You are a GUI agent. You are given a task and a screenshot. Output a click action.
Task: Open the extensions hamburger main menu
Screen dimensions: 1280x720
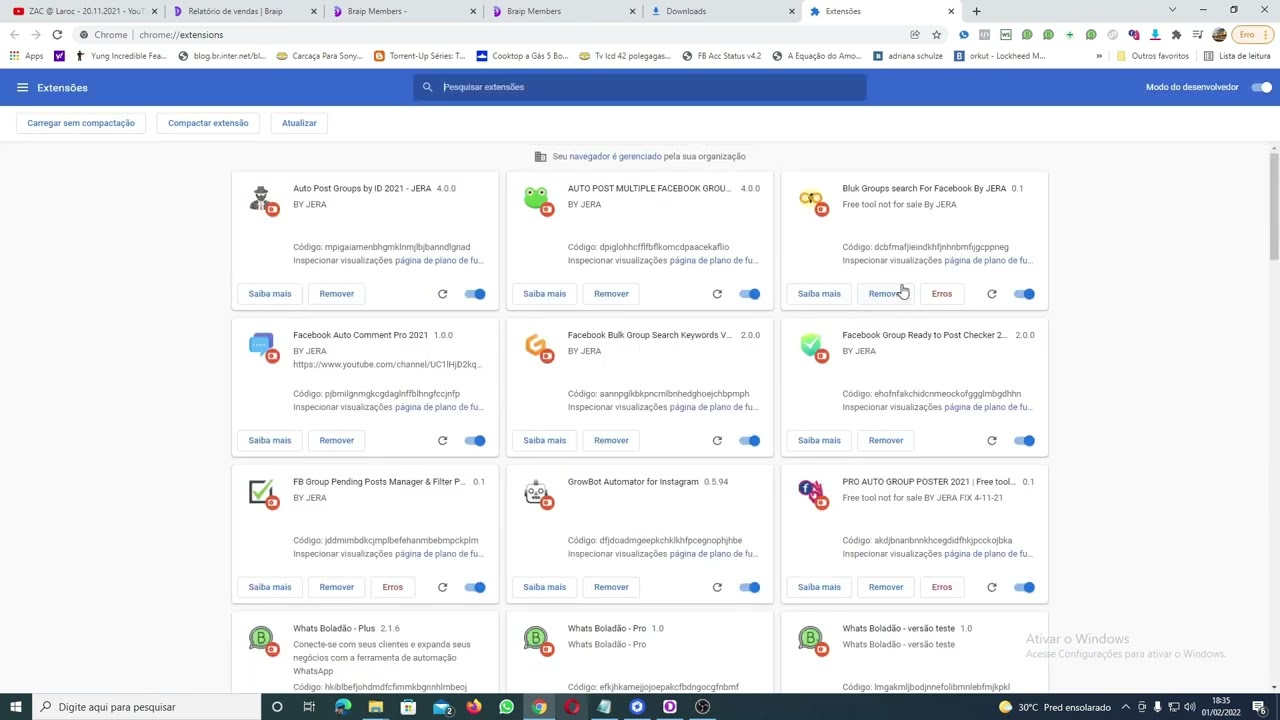click(22, 87)
